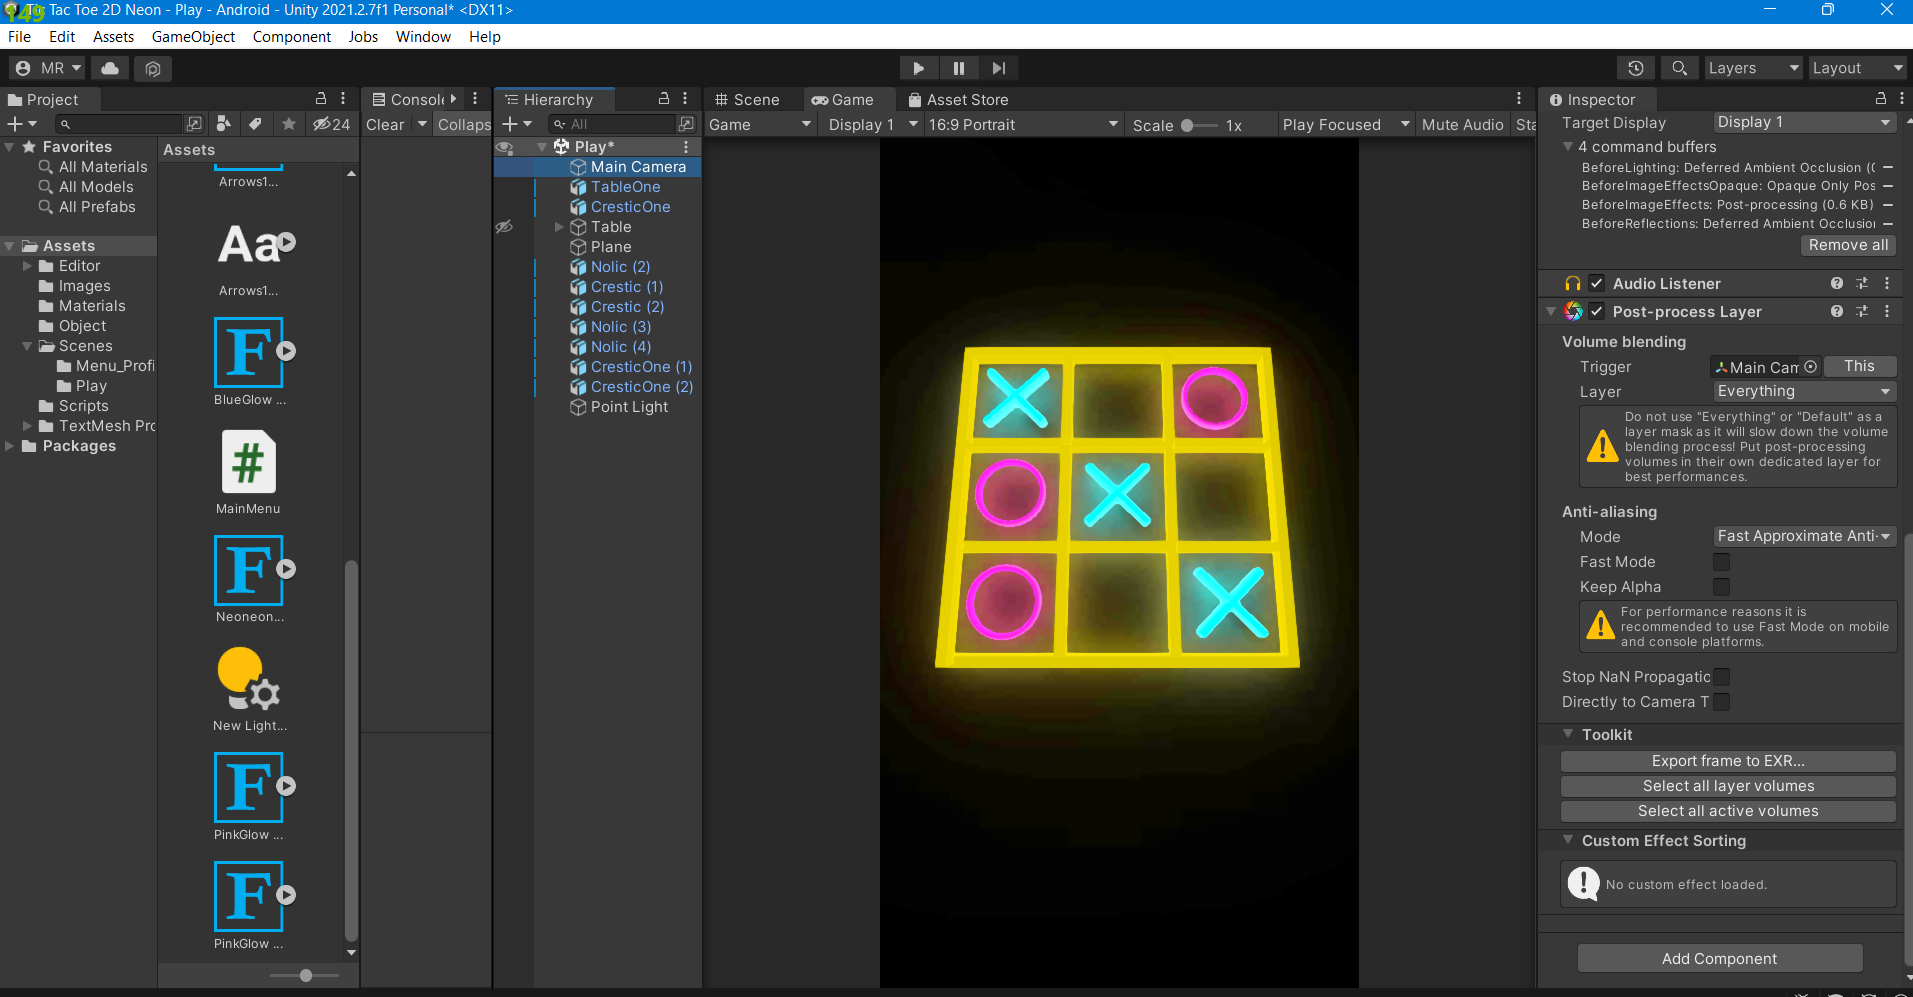
Task: Open the Window menu
Action: [423, 37]
